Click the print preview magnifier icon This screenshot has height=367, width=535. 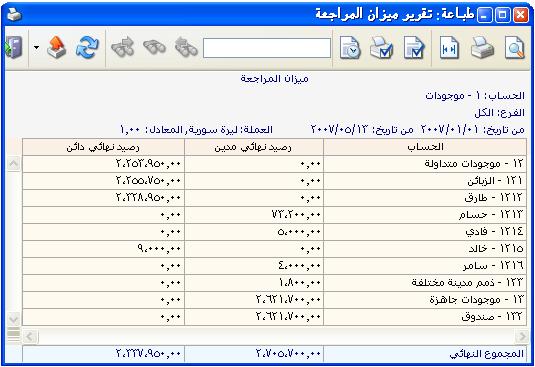(515, 48)
